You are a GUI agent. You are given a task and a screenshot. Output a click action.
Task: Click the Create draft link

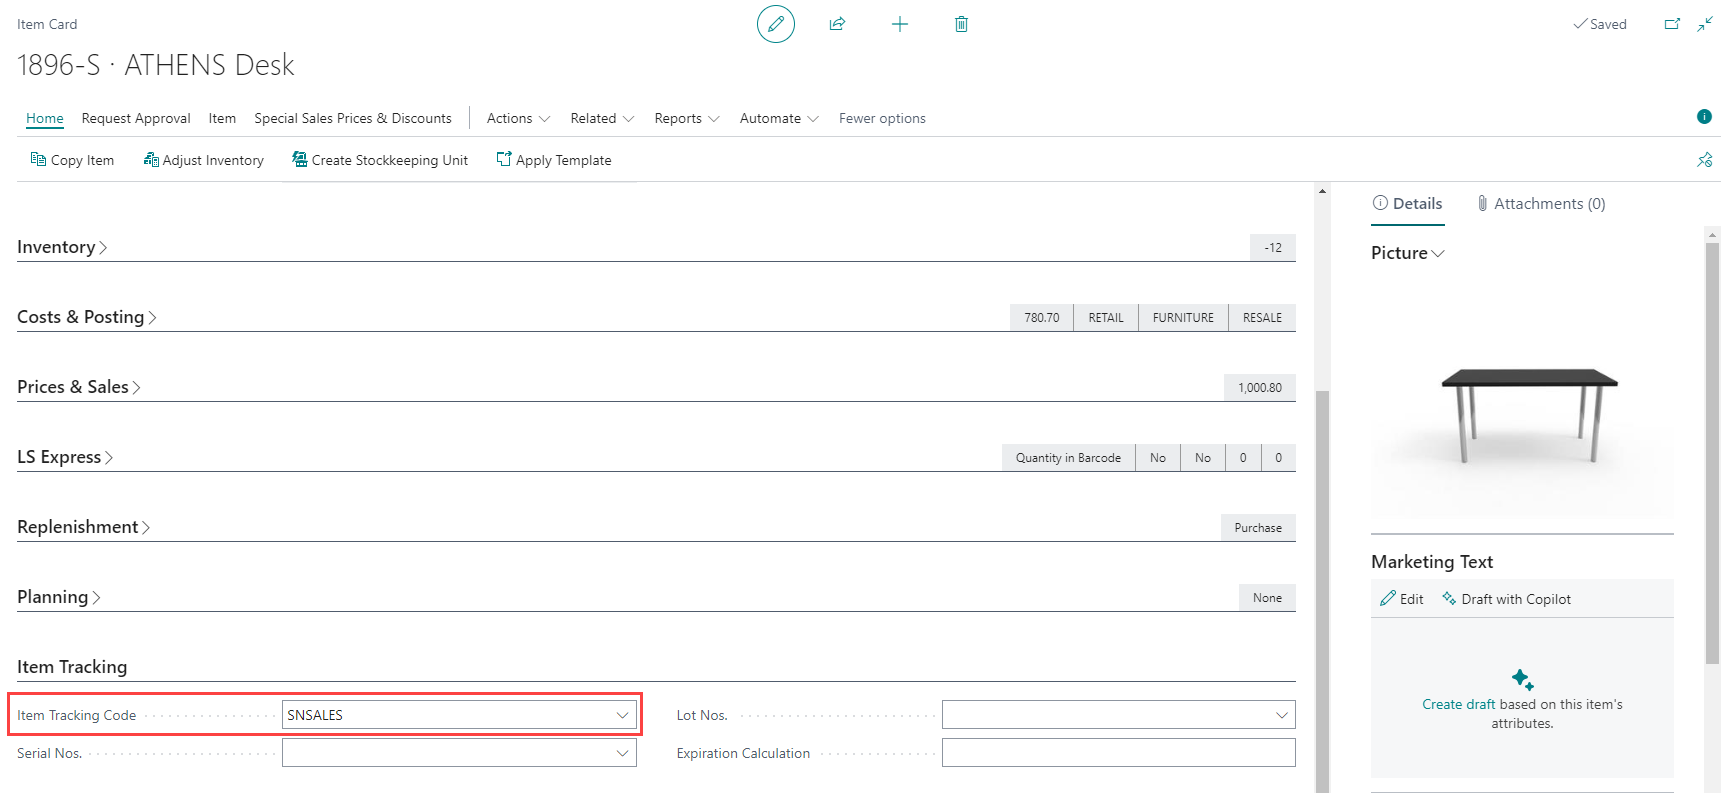(x=1458, y=704)
